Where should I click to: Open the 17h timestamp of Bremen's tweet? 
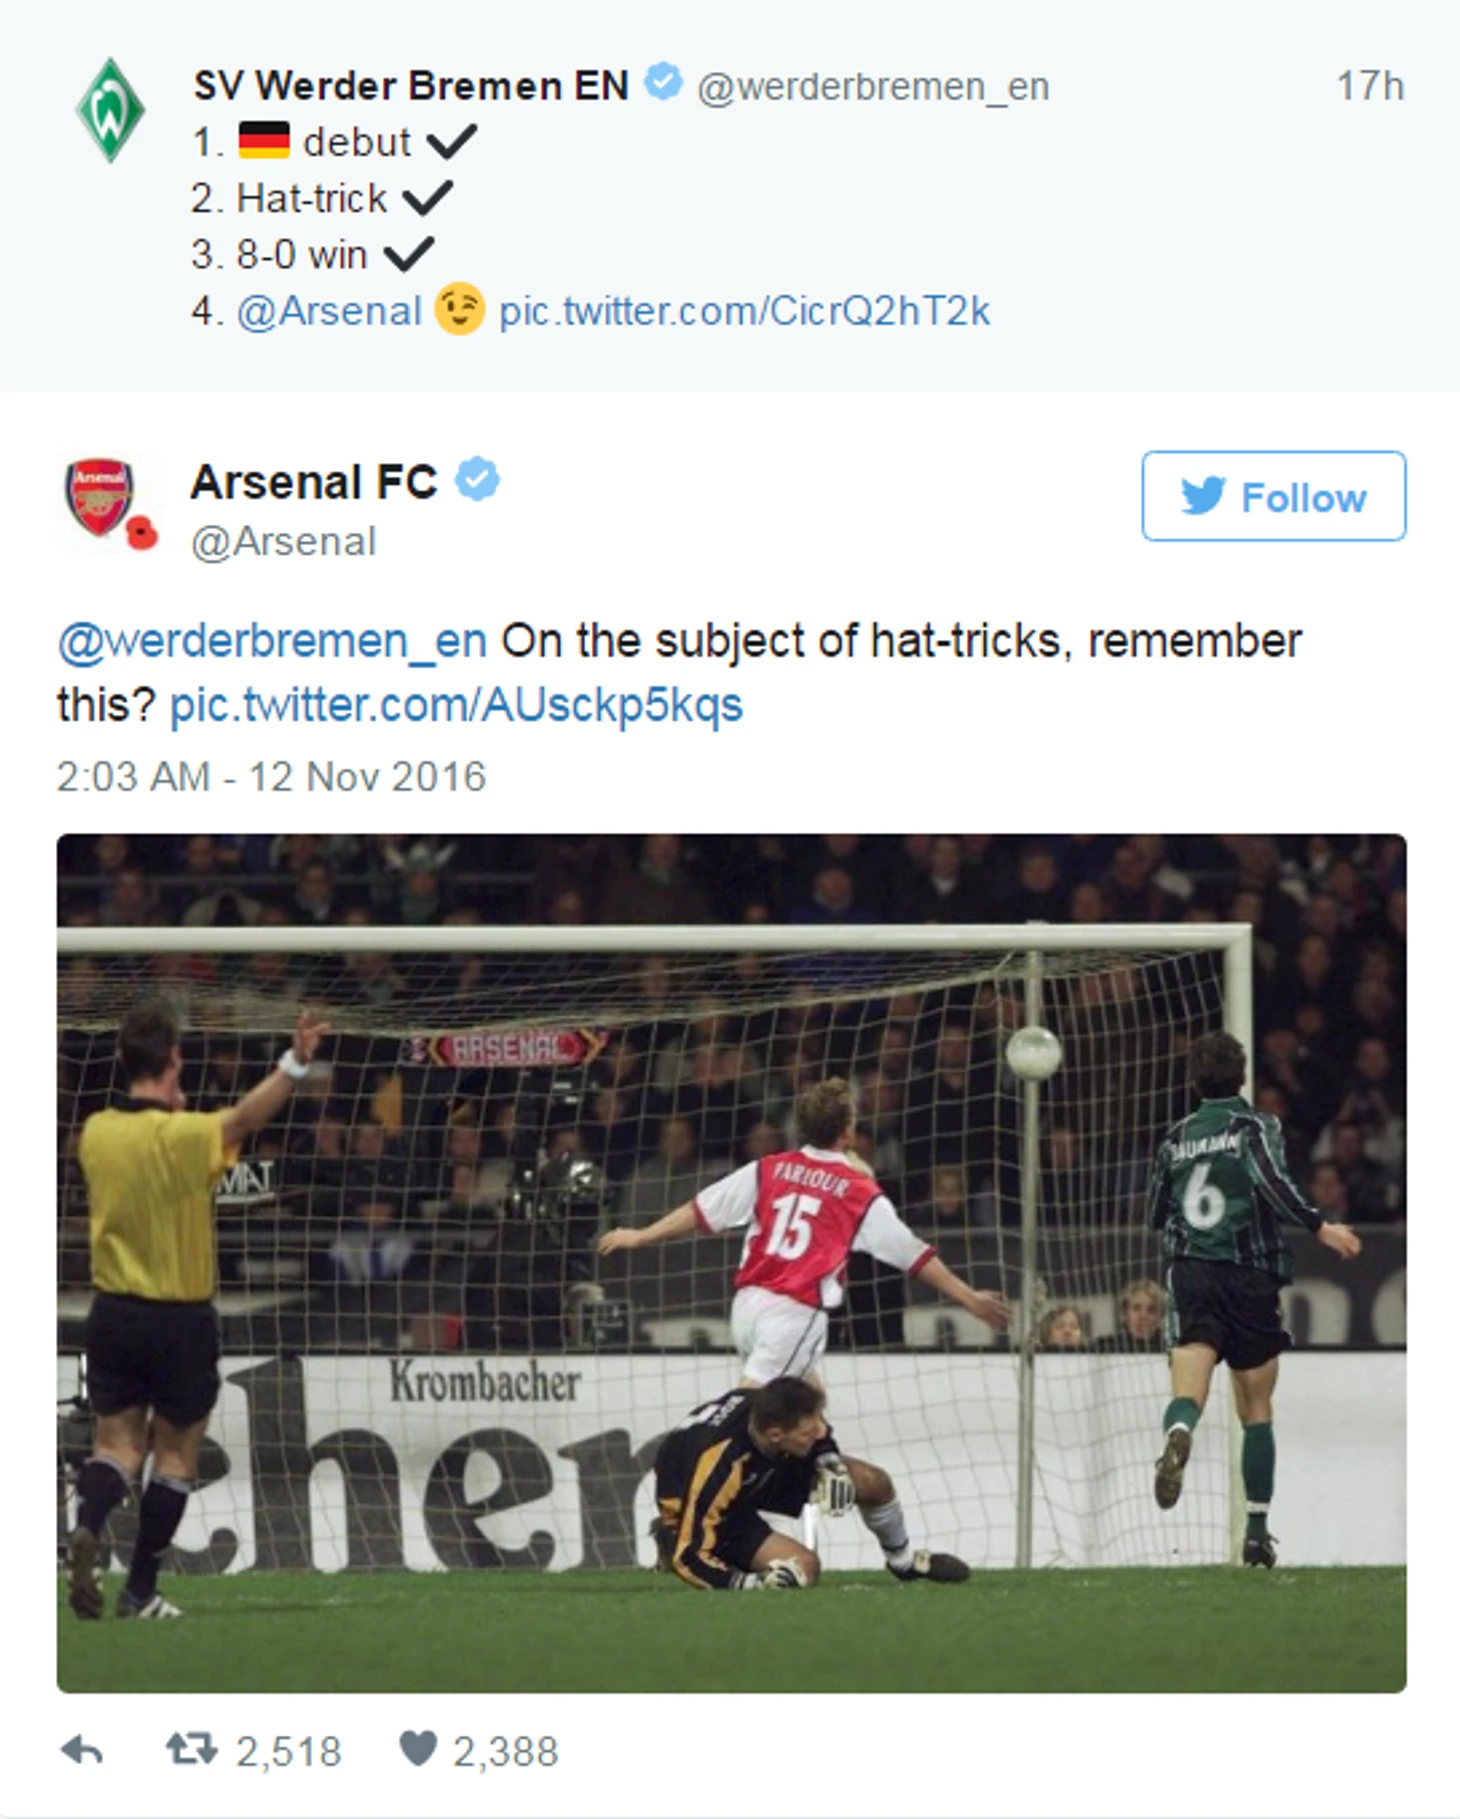click(x=1370, y=86)
